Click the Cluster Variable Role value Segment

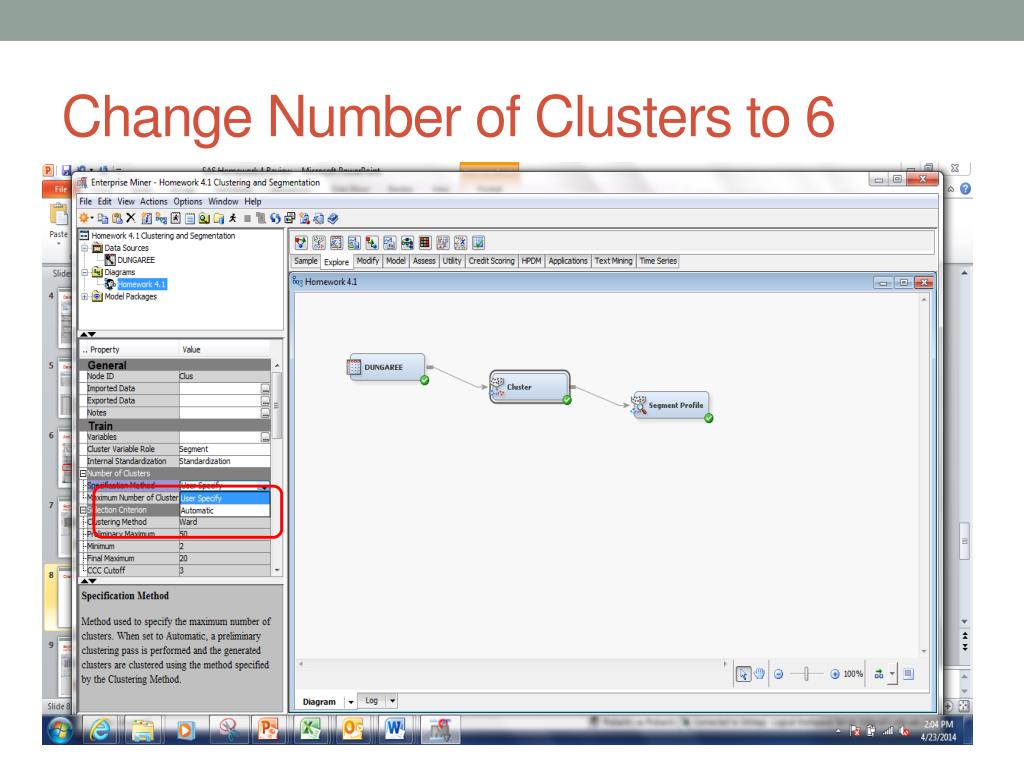coord(225,449)
